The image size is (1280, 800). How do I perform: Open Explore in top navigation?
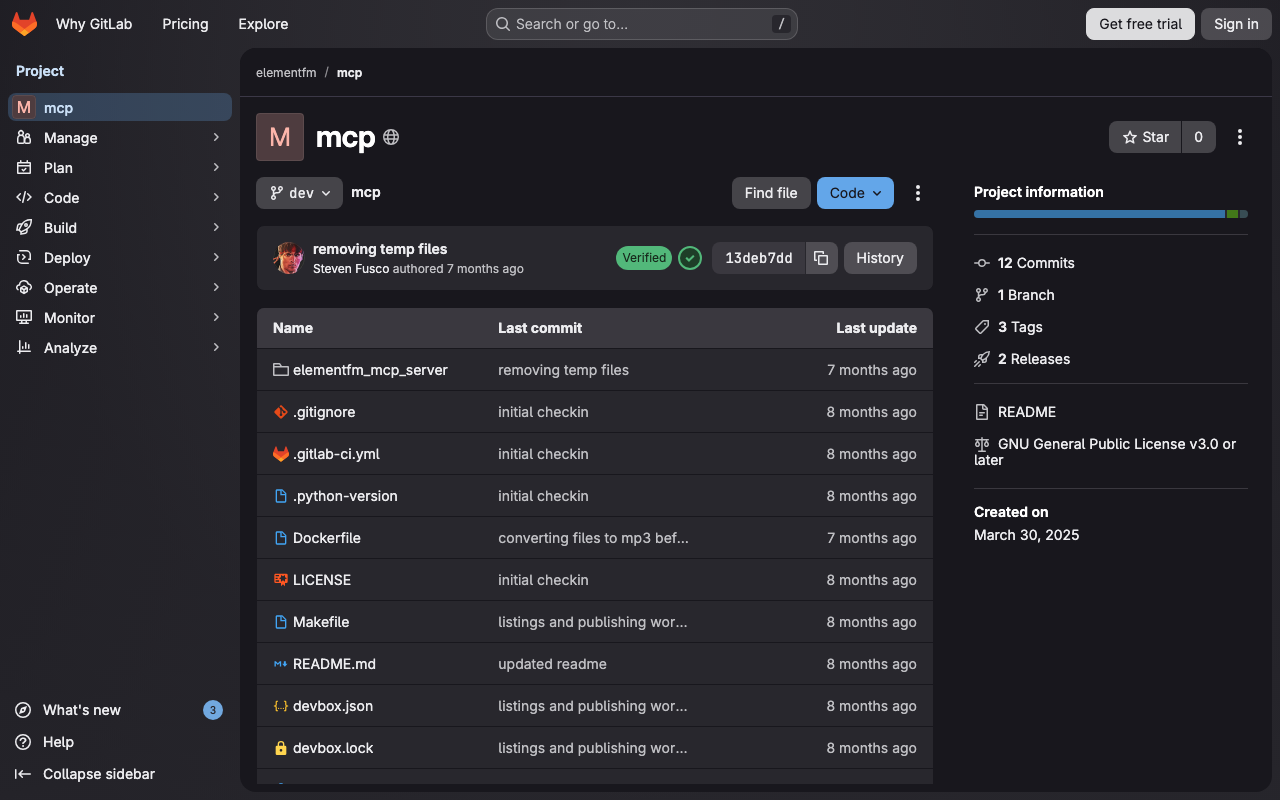pos(263,24)
